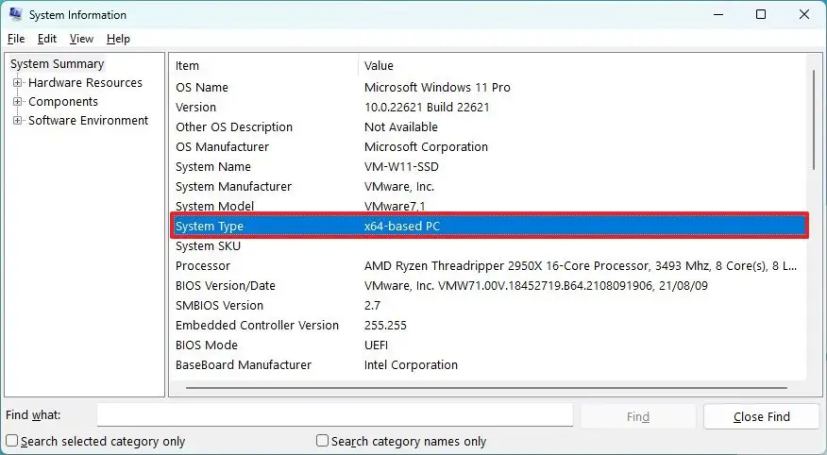Click the horizontal scrollbar below the list

coord(486,388)
